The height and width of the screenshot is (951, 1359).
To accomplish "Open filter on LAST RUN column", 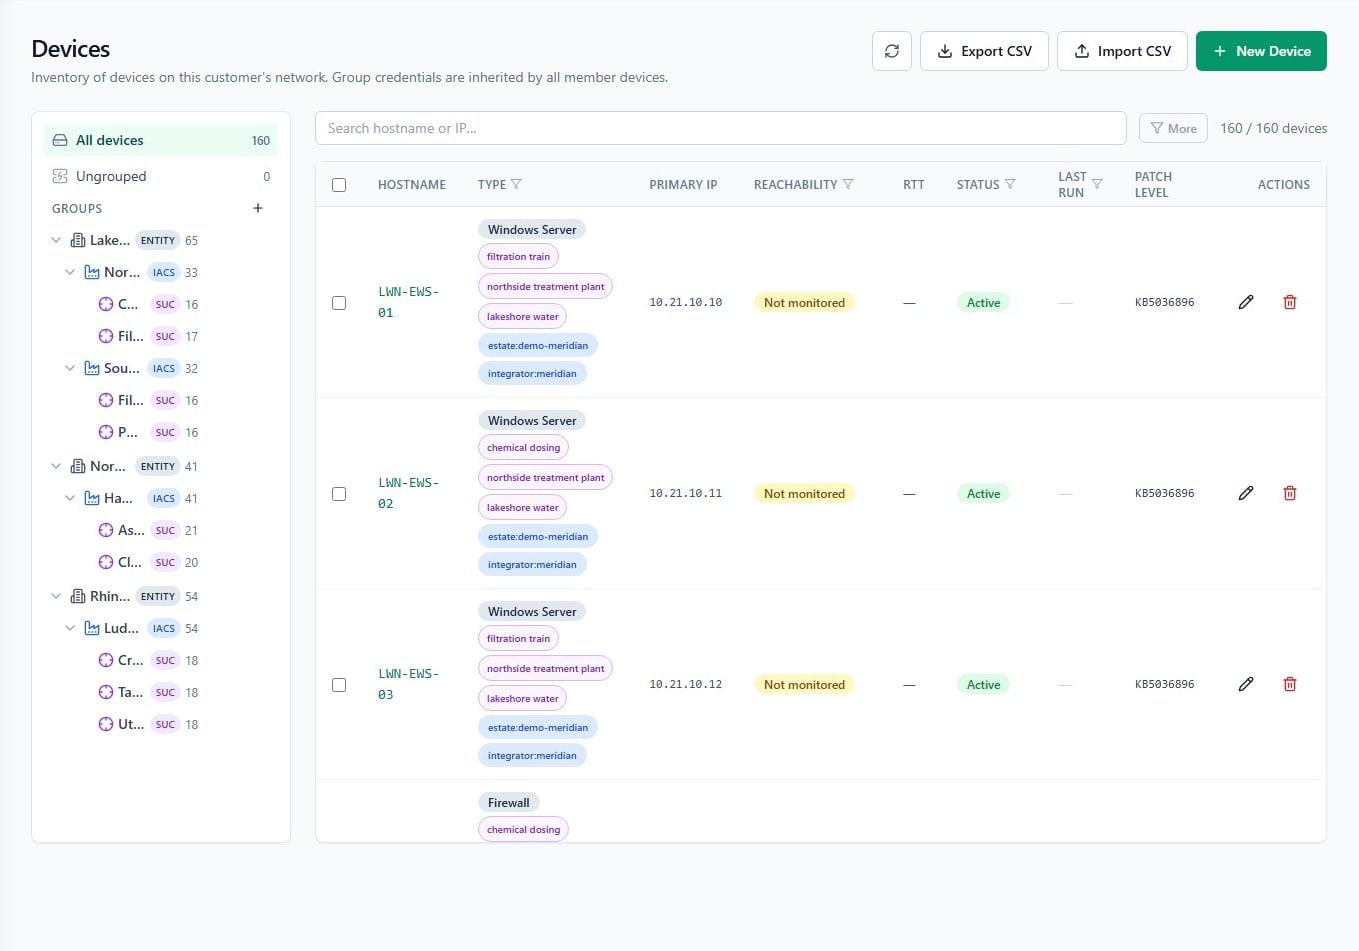I will coord(1097,184).
